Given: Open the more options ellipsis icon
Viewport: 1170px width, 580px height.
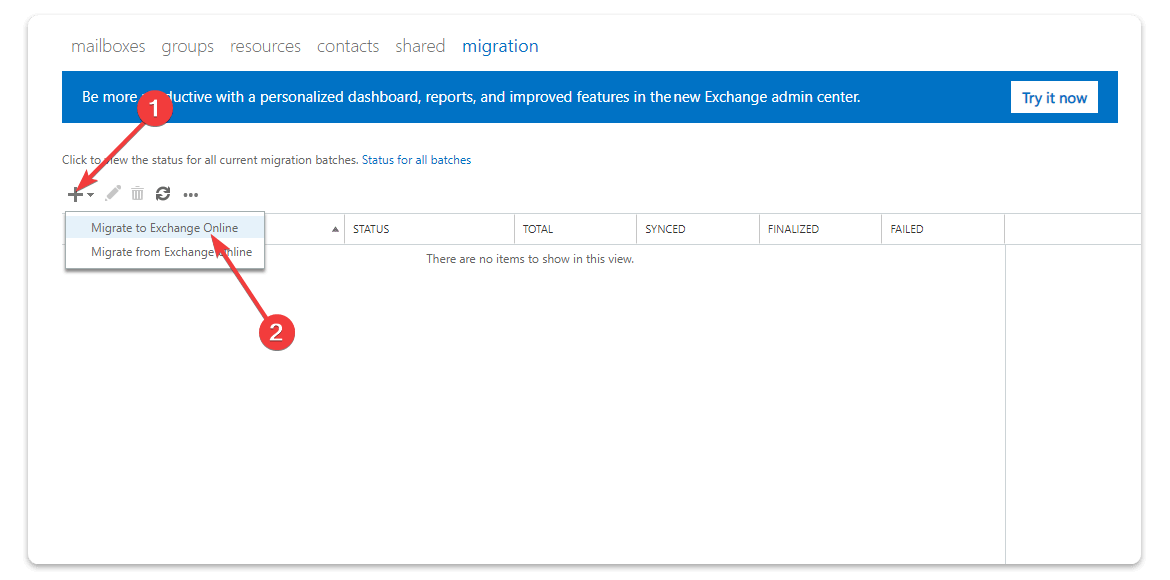Looking at the screenshot, I should coord(191,195).
